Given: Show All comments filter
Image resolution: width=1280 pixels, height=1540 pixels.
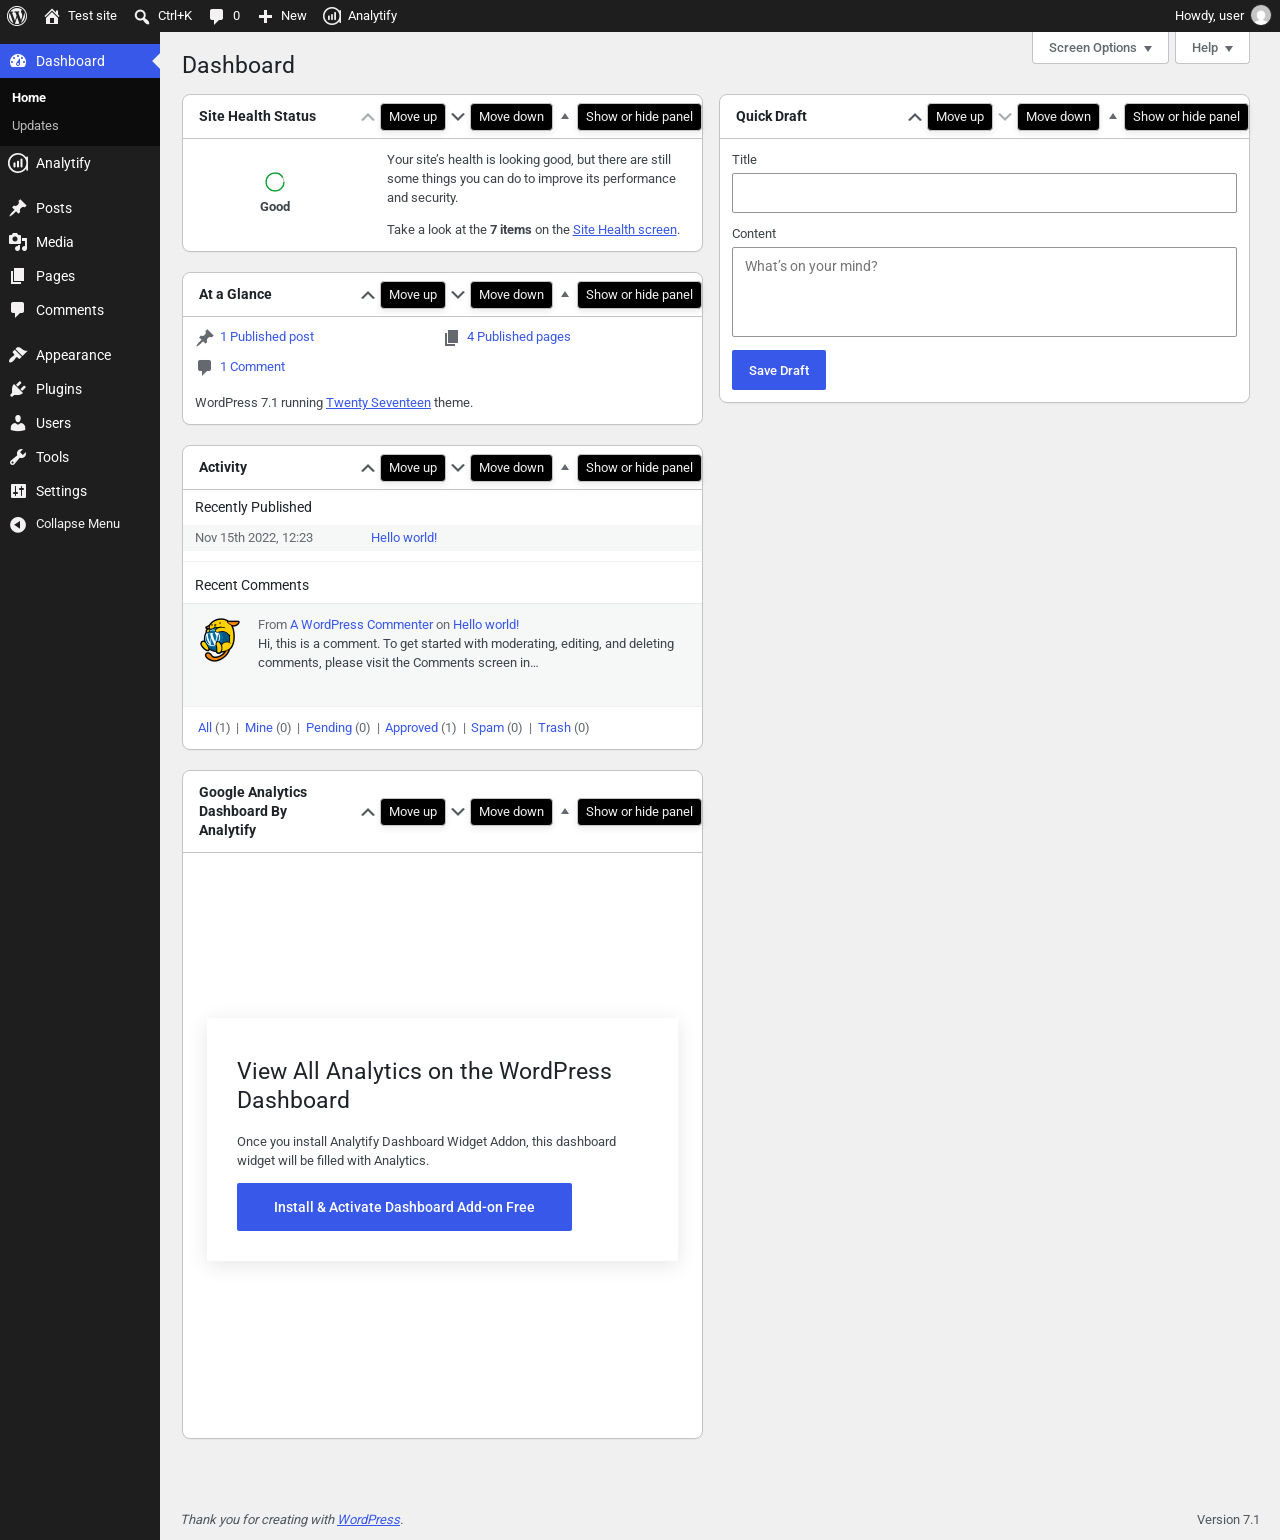Looking at the screenshot, I should pyautogui.click(x=205, y=728).
